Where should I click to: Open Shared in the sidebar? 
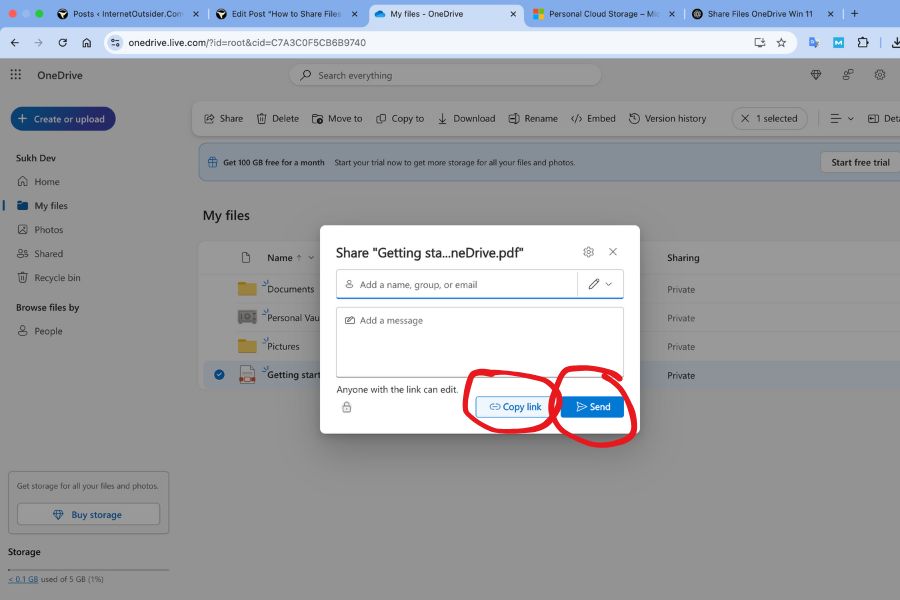[40, 254]
